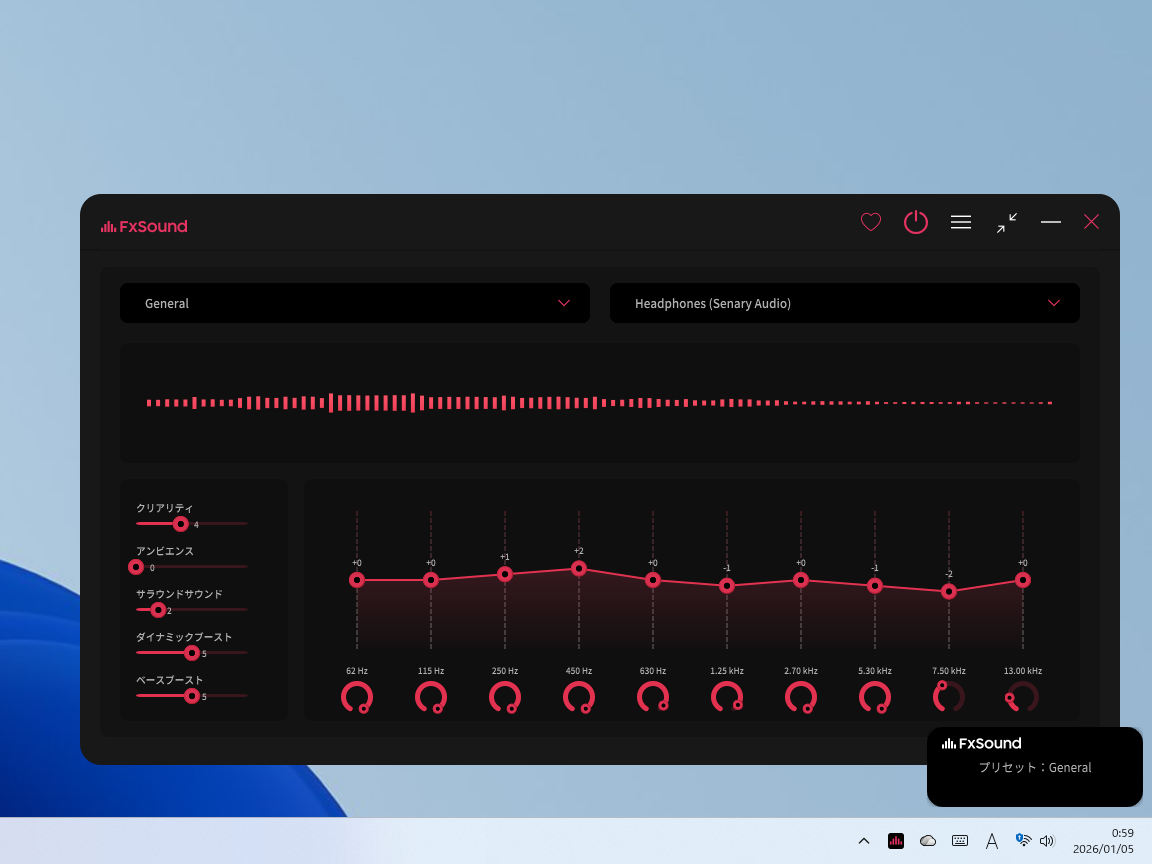Click the FxSound heart/favorites icon

tap(871, 222)
